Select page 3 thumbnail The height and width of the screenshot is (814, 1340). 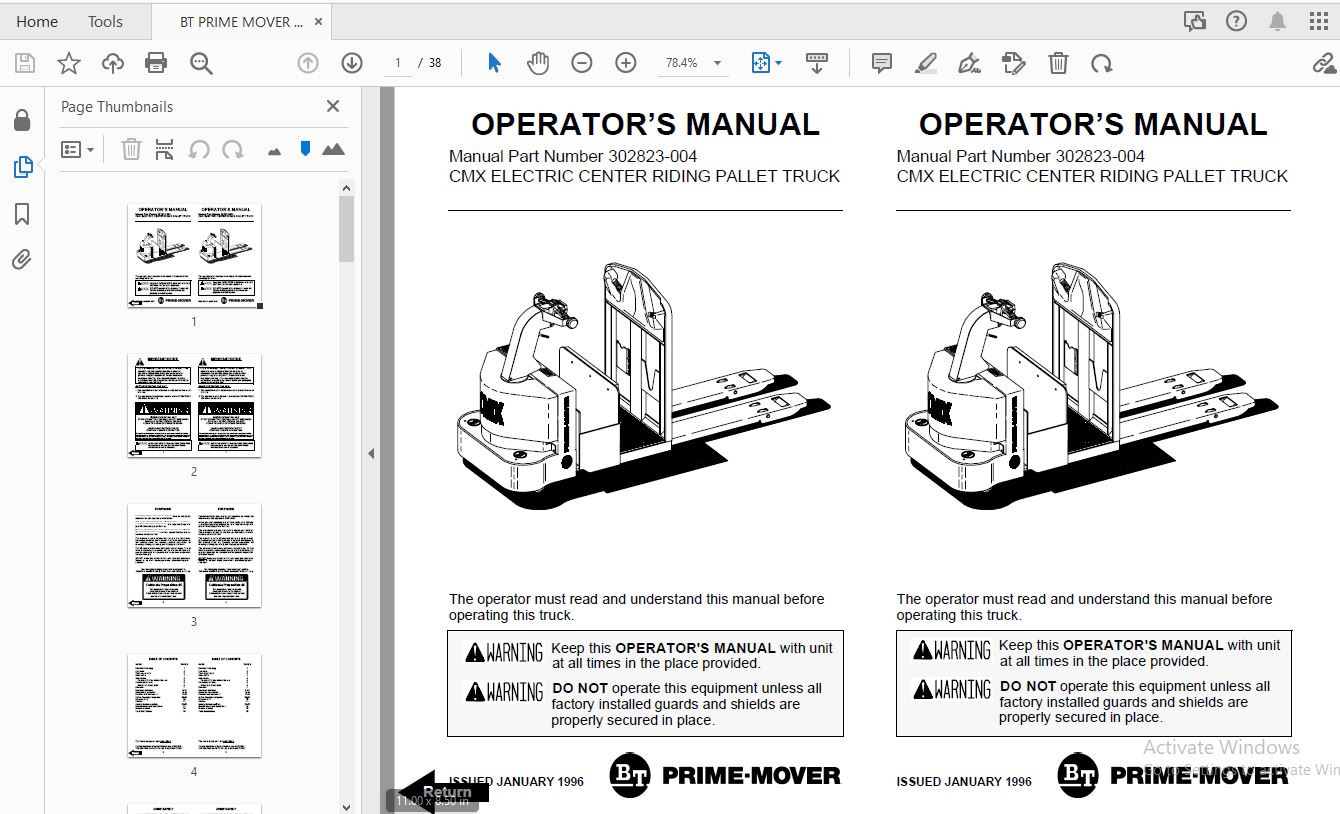pos(194,556)
